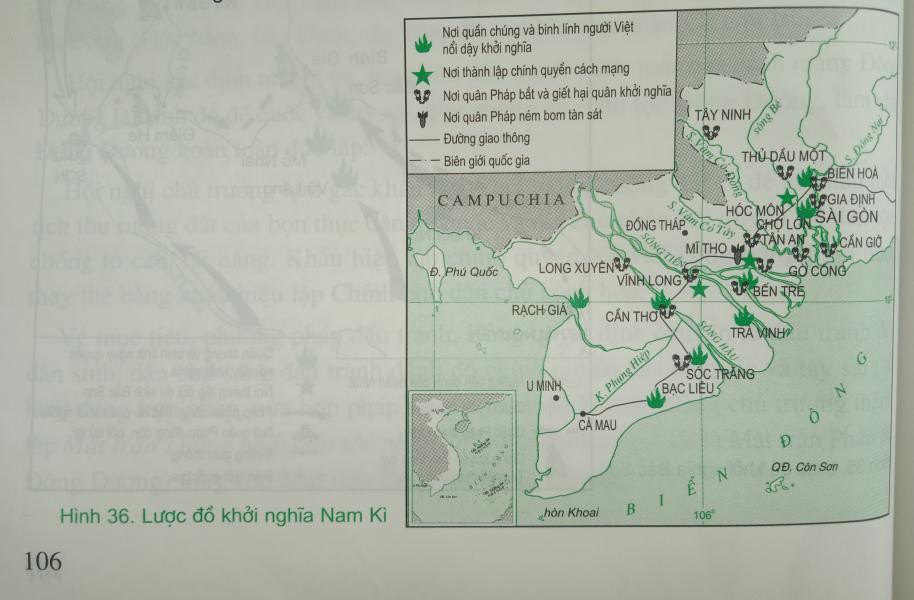Click the "CẦN GIỜ" label
The width and height of the screenshot is (914, 600).
[861, 243]
